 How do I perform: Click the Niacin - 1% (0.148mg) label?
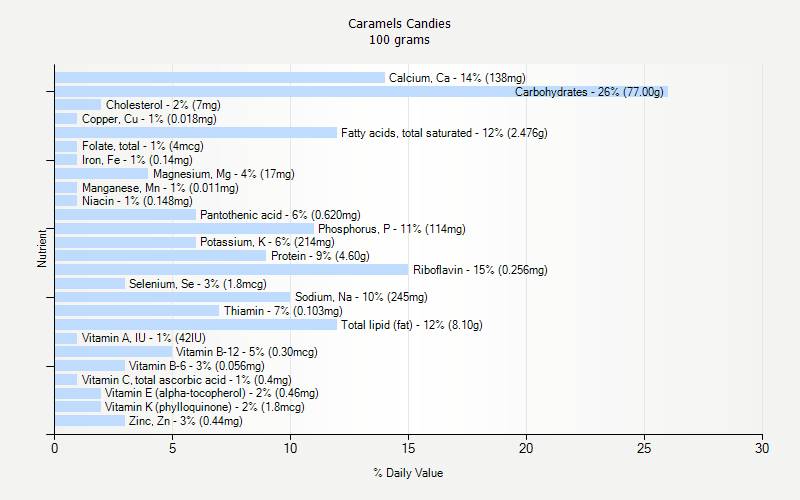[x=137, y=201]
